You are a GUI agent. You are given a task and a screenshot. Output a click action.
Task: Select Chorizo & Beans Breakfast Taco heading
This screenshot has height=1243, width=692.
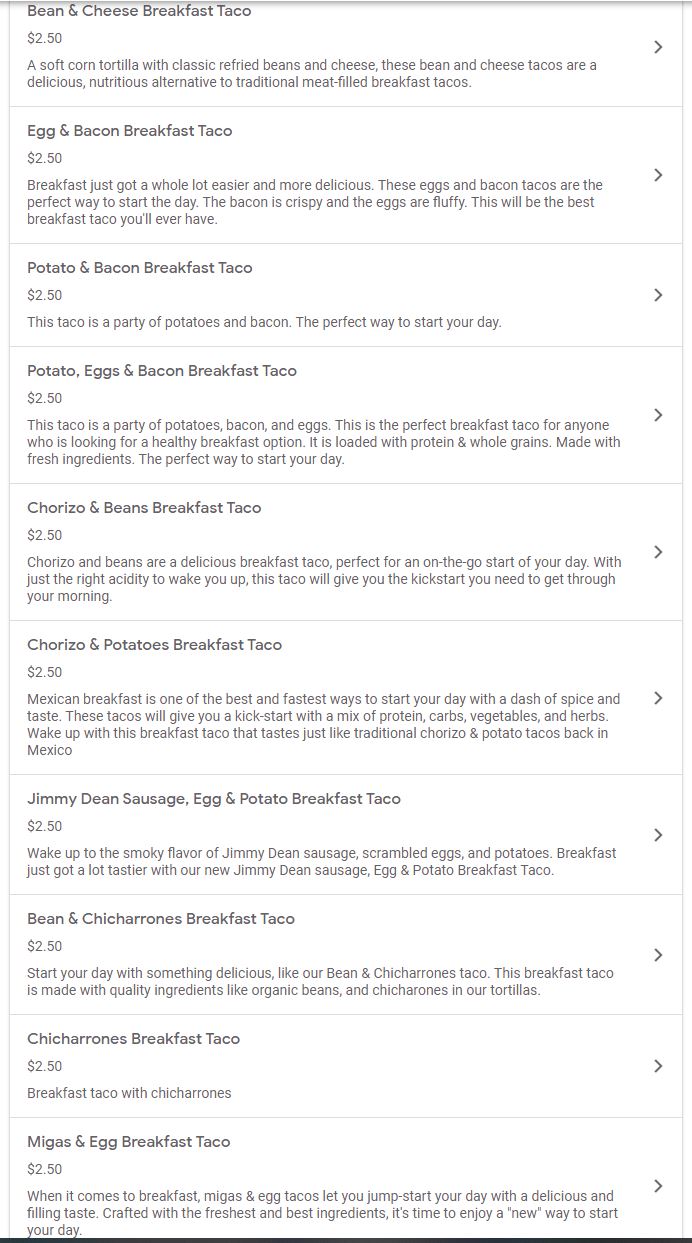tap(144, 508)
